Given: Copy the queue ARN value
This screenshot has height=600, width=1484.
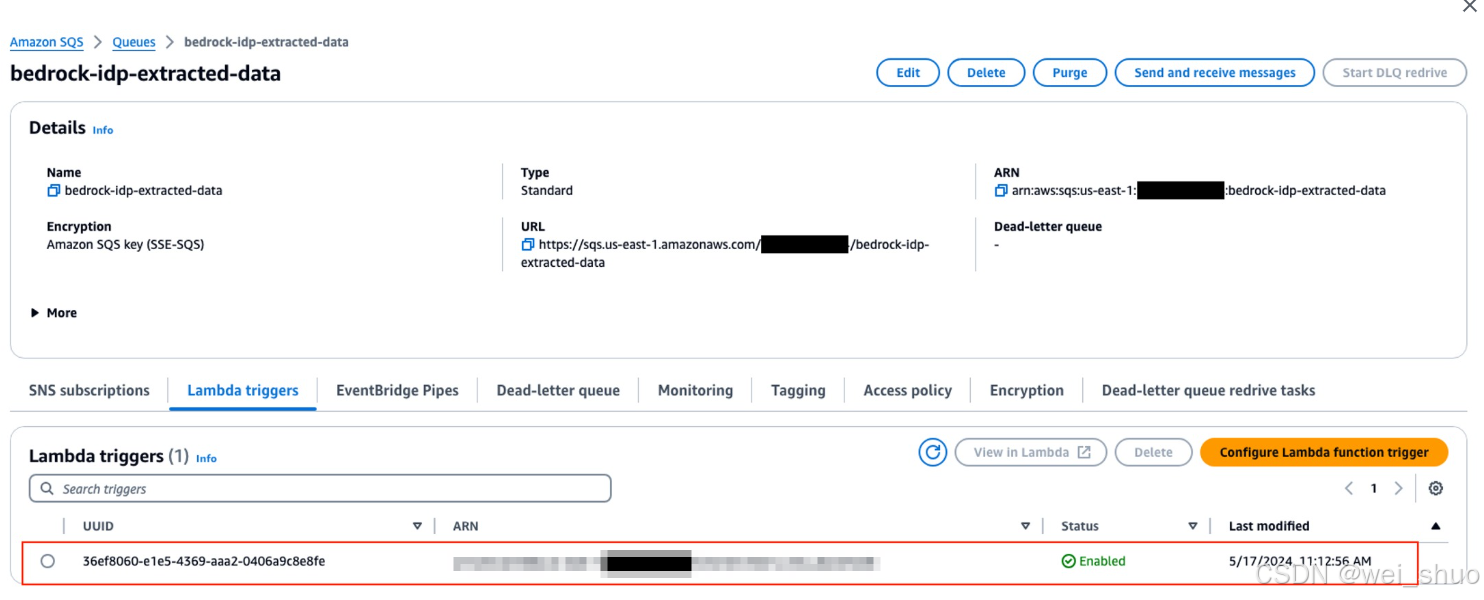Looking at the screenshot, I should pyautogui.click(x=1001, y=190).
